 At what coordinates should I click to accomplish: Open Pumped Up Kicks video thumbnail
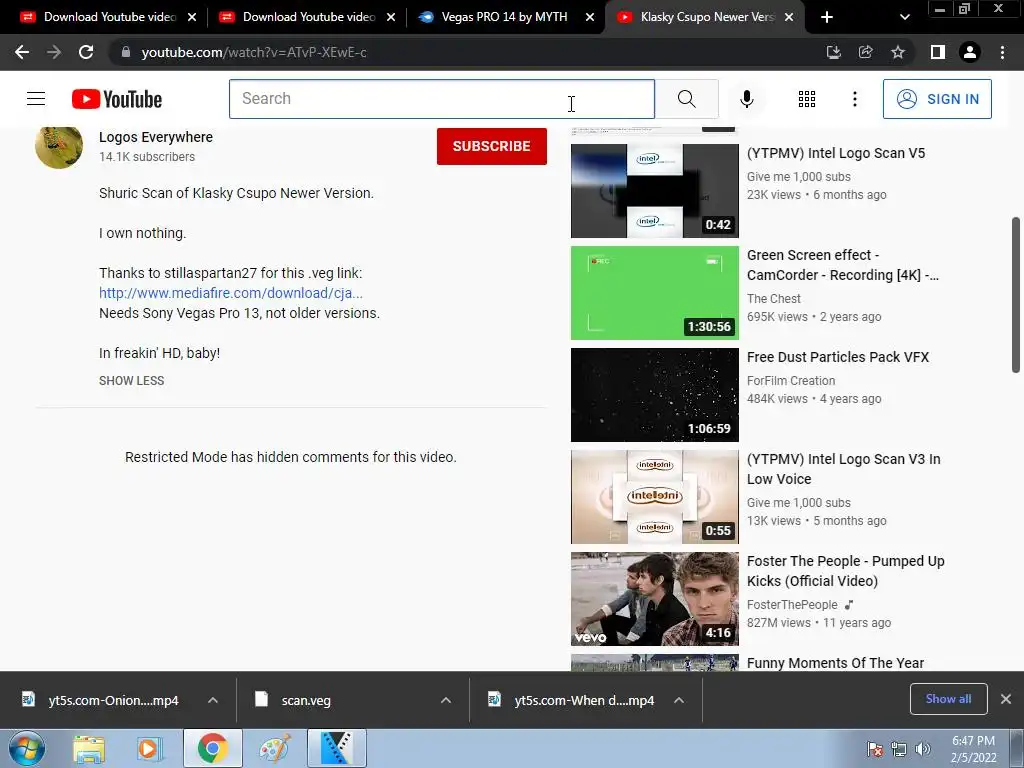click(x=654, y=598)
